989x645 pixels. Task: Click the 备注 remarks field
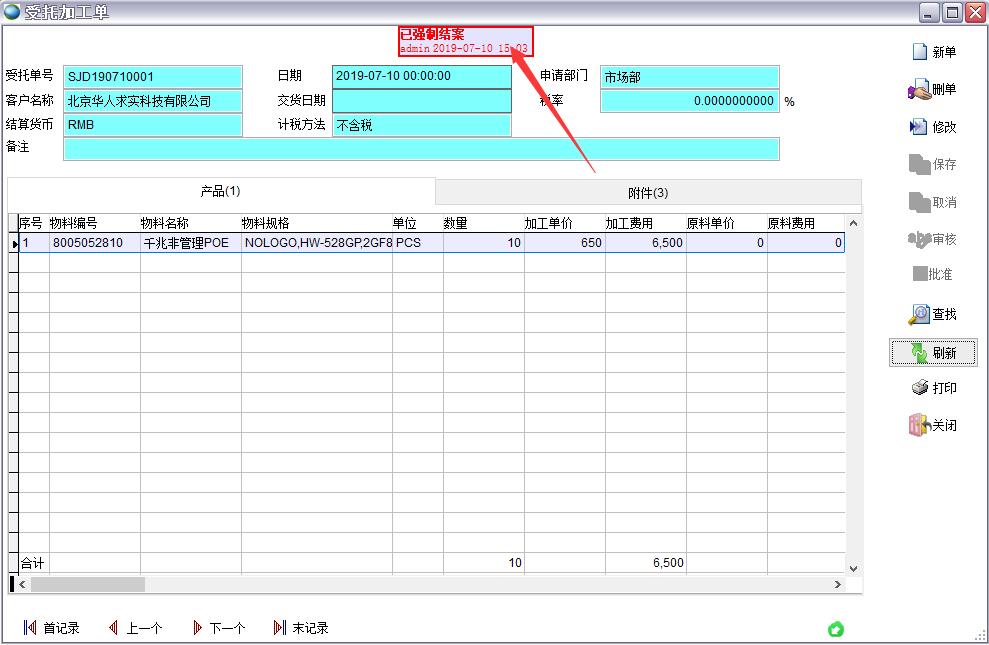(420, 149)
